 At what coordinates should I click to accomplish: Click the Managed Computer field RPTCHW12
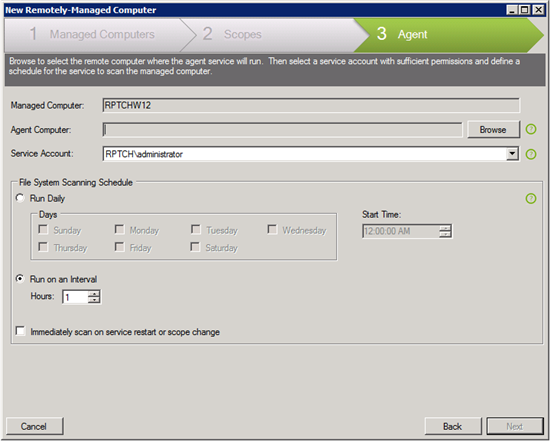(x=311, y=105)
